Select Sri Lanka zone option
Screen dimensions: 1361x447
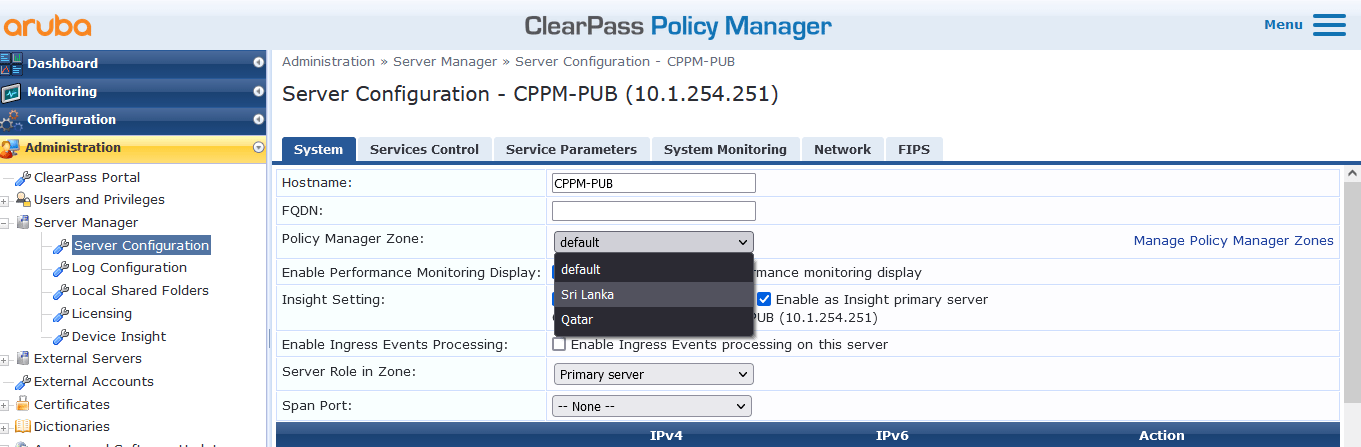point(654,295)
